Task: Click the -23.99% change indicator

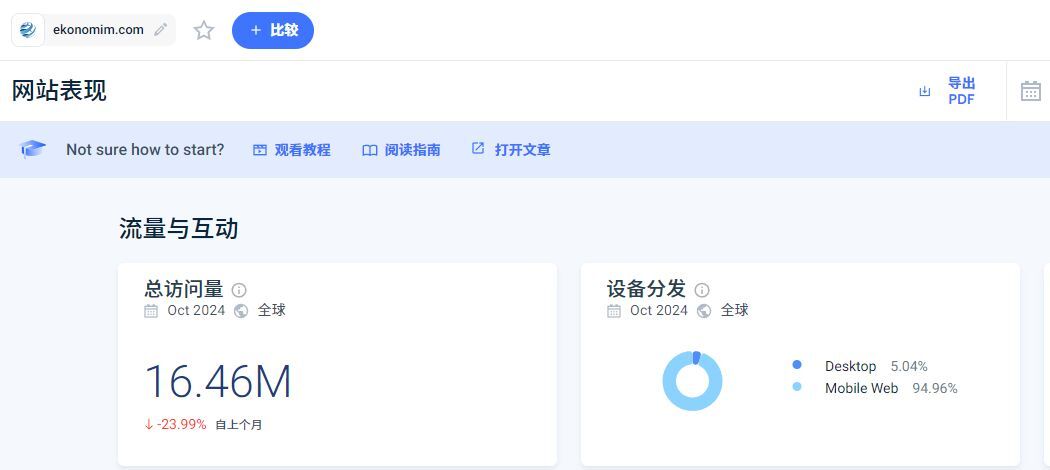Action: tap(181, 424)
